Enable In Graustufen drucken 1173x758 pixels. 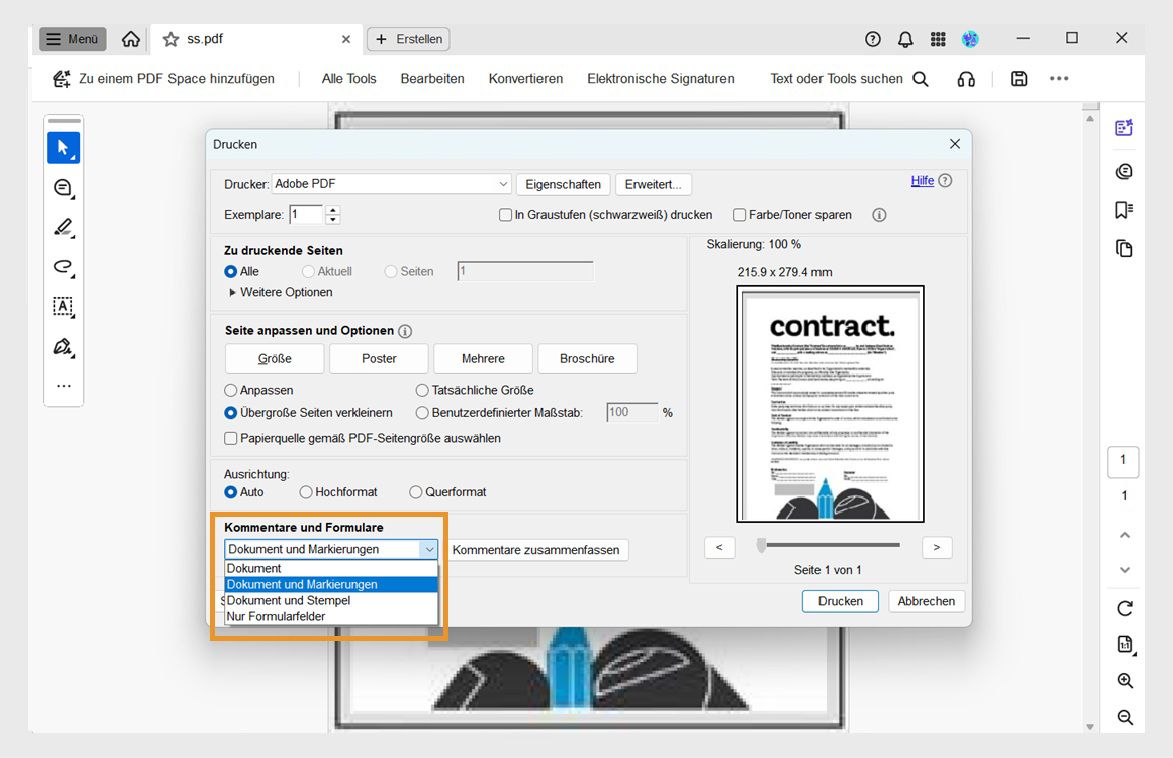505,214
